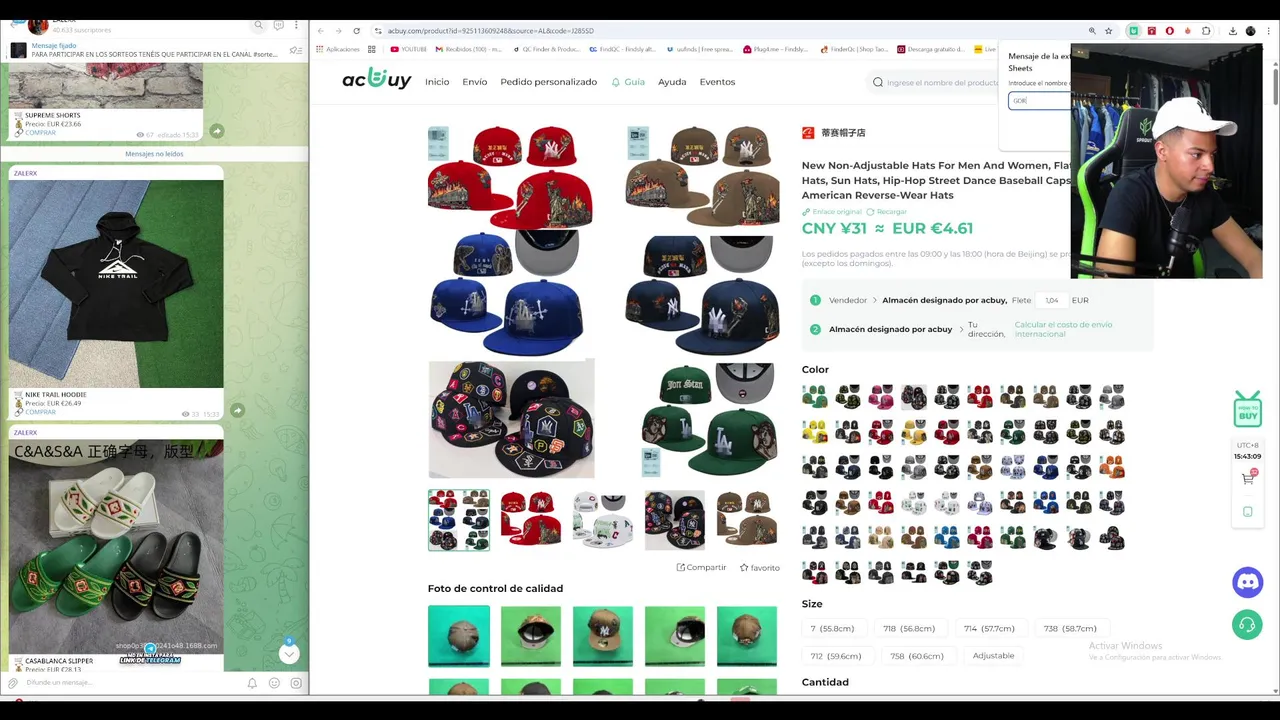This screenshot has height=720, width=1280.
Task: Open the Telegram discussion comments icon
Action: [x=279, y=25]
